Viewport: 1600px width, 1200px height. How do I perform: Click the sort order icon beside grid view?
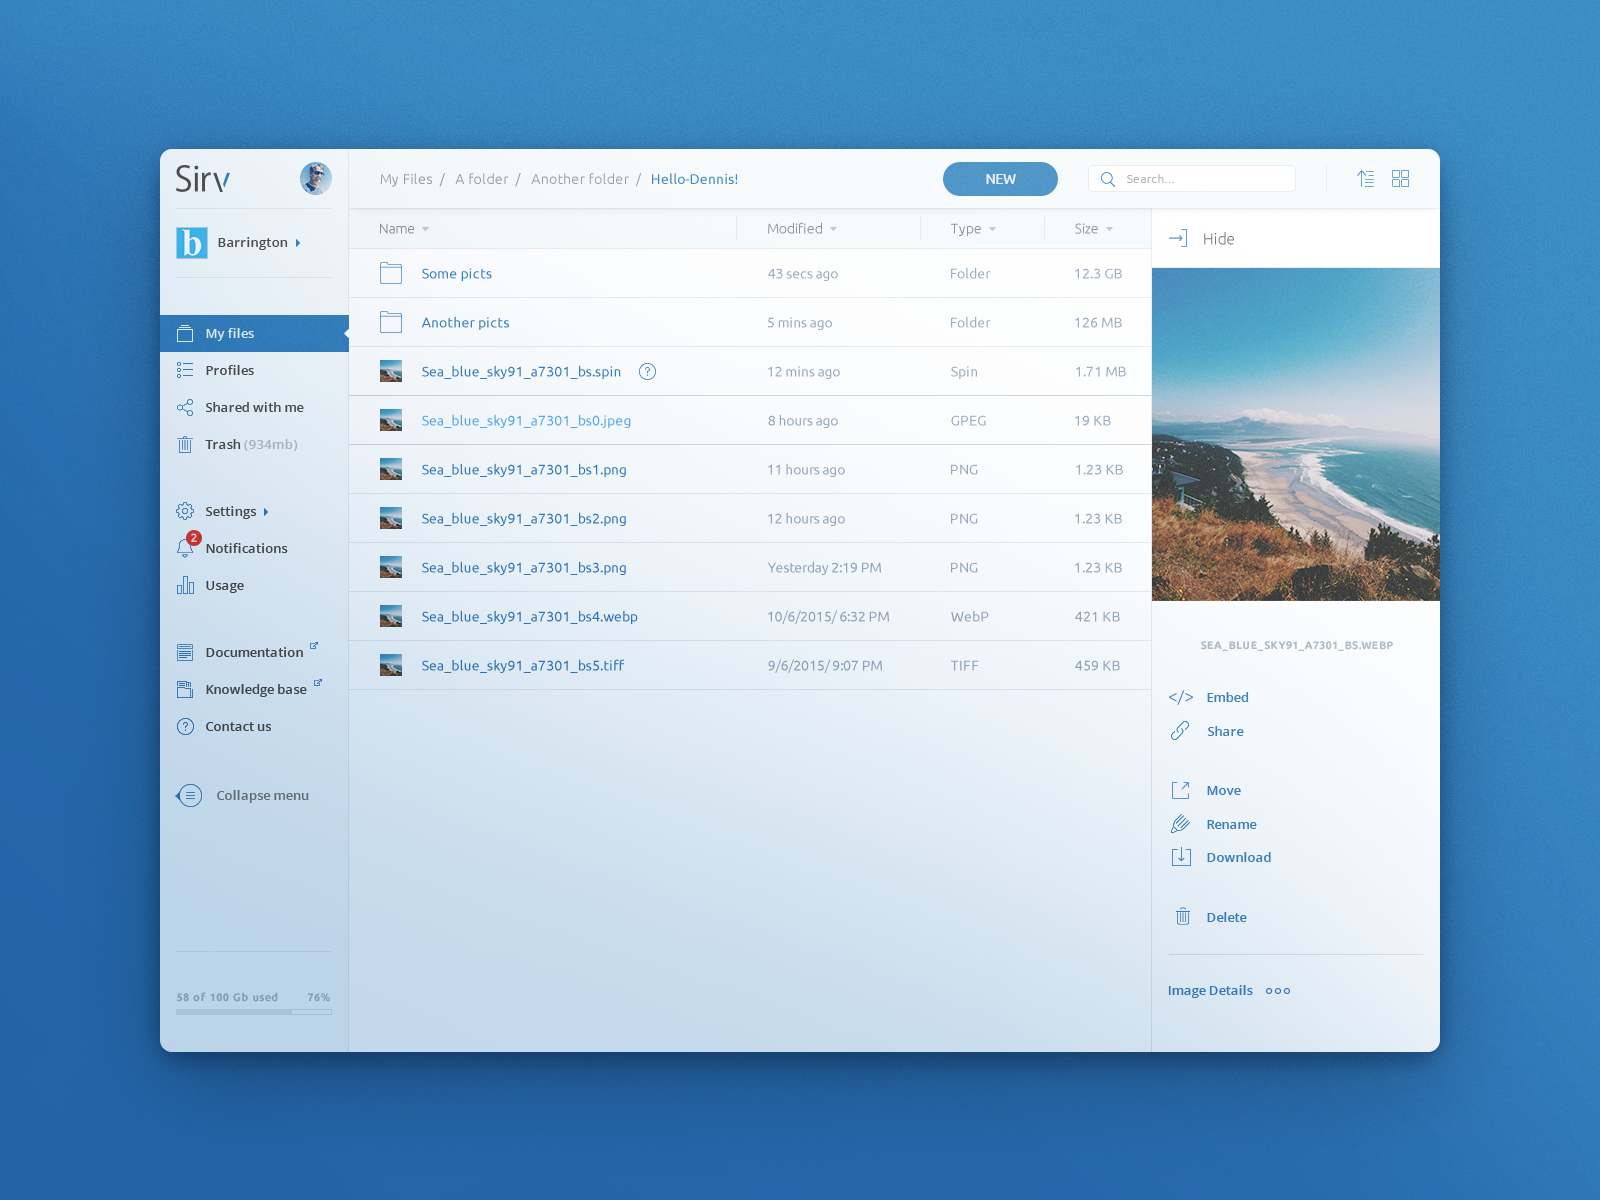tap(1365, 178)
